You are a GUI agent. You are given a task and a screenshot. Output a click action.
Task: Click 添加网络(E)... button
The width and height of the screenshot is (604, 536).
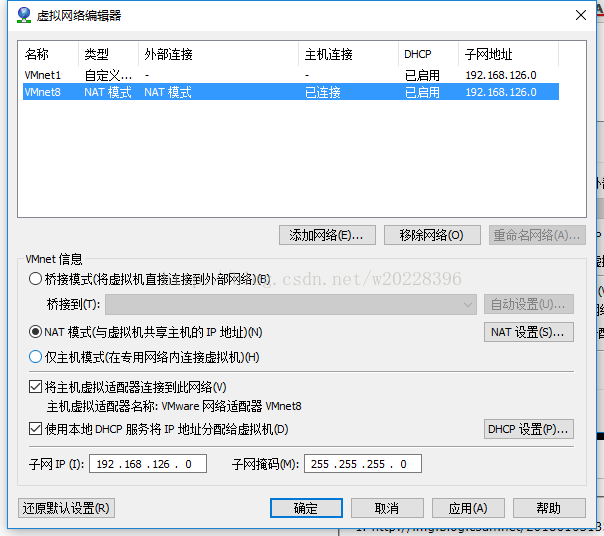coord(327,235)
